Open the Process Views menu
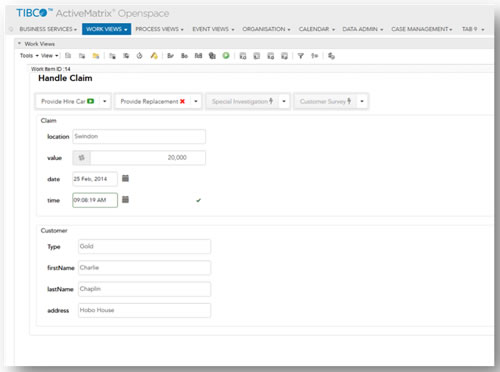 pos(159,29)
